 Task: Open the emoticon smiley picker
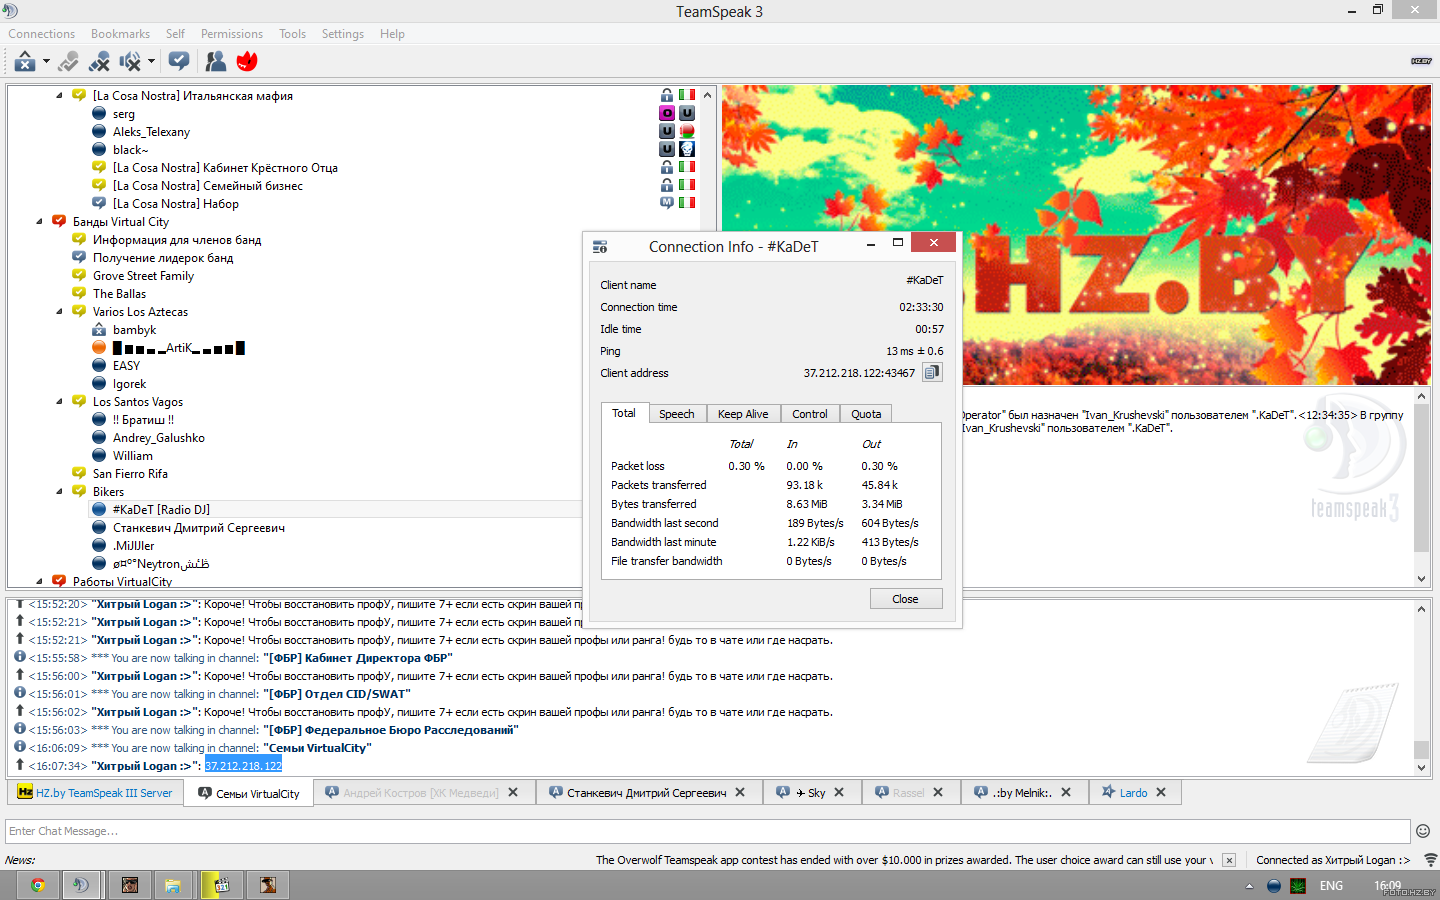tap(1423, 831)
